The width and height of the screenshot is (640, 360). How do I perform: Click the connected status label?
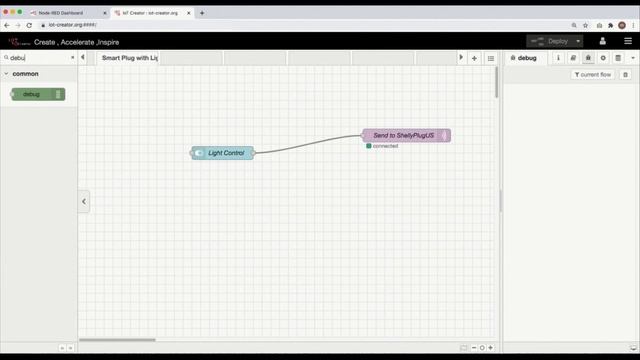coord(385,146)
